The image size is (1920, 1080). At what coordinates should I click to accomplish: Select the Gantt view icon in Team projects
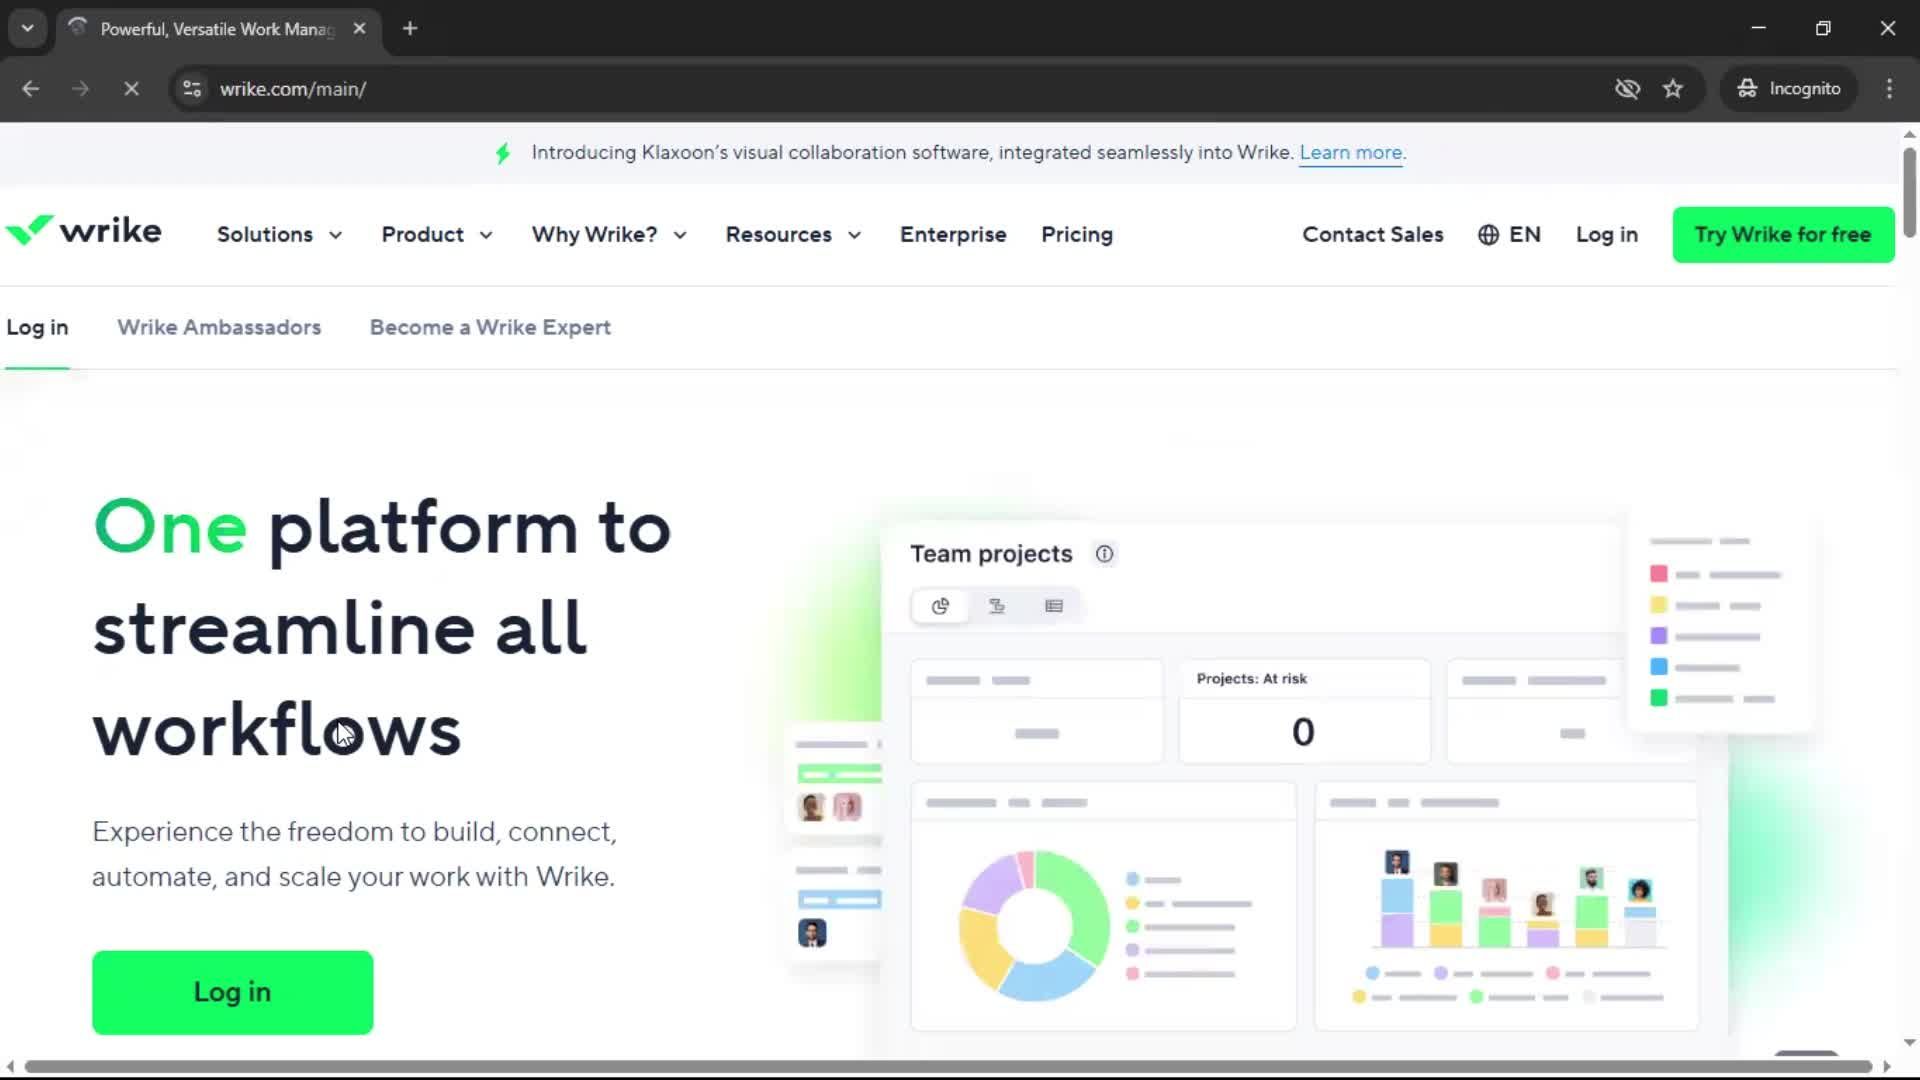(997, 606)
